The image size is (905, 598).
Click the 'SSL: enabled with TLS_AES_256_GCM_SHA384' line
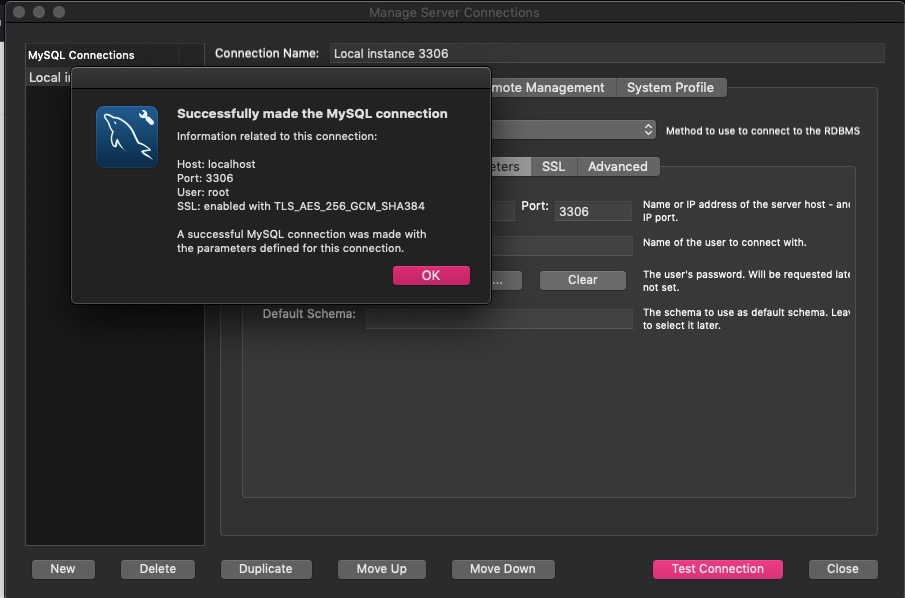tap(301, 206)
